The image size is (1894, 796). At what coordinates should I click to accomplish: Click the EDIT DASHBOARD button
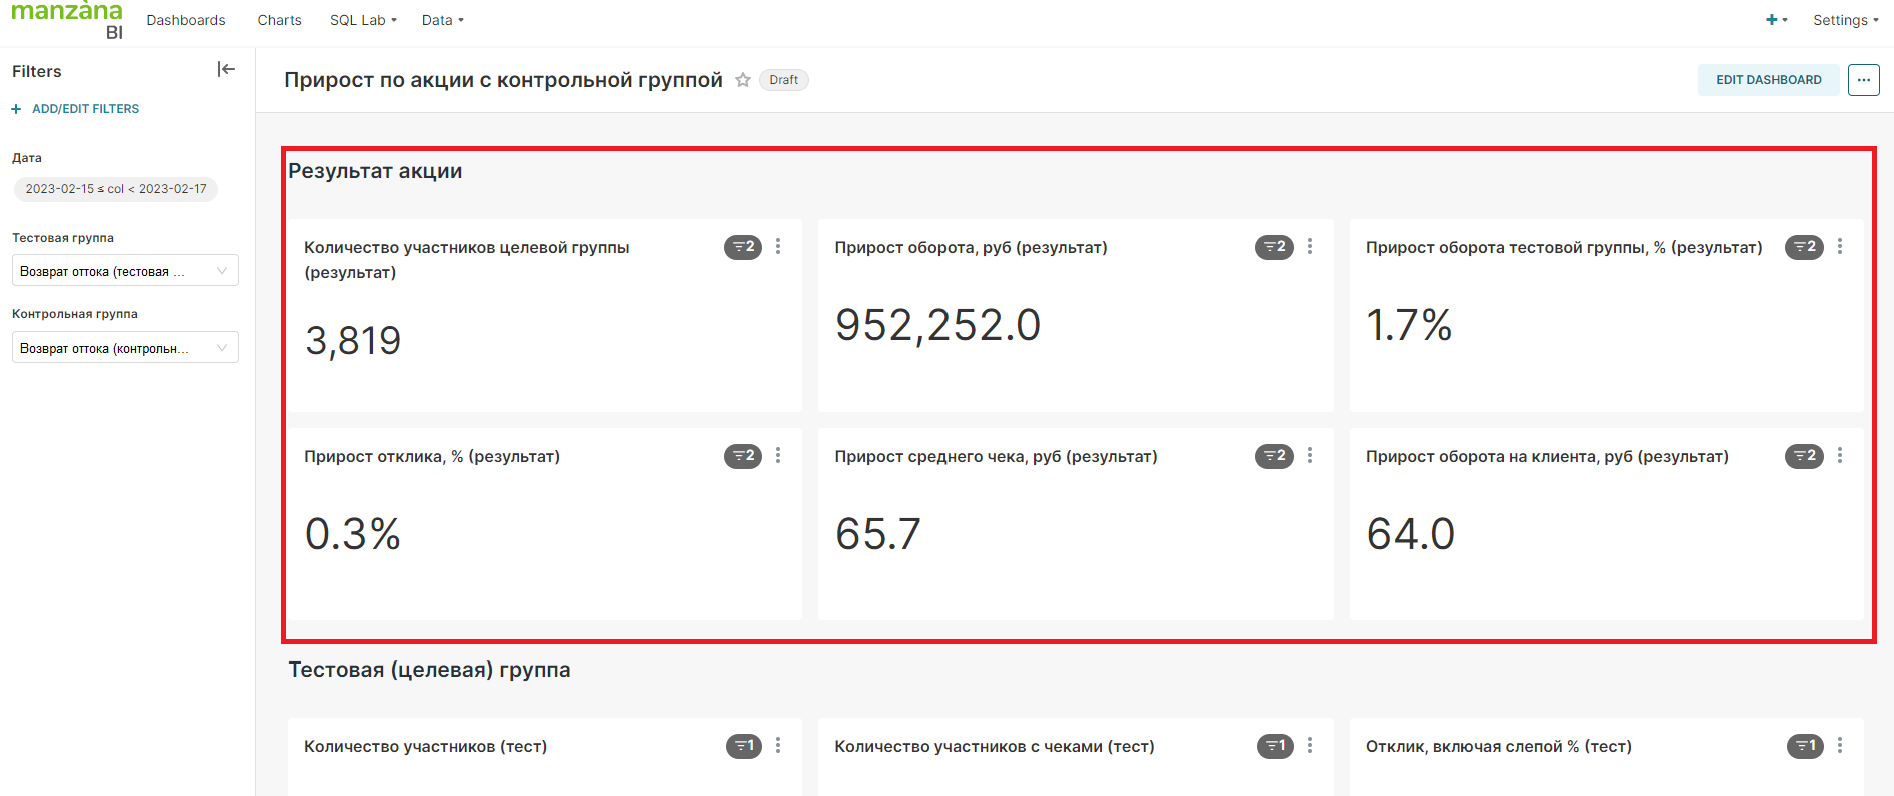click(1768, 80)
